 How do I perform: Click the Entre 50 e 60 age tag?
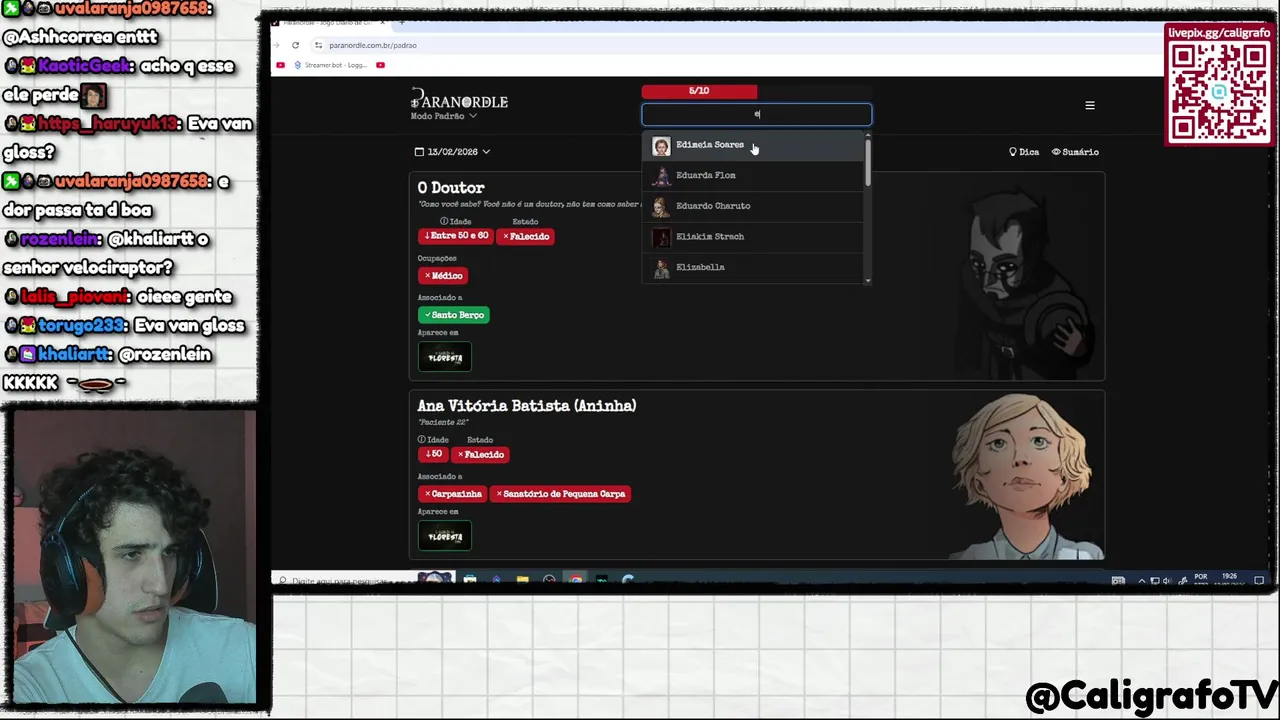coord(456,236)
